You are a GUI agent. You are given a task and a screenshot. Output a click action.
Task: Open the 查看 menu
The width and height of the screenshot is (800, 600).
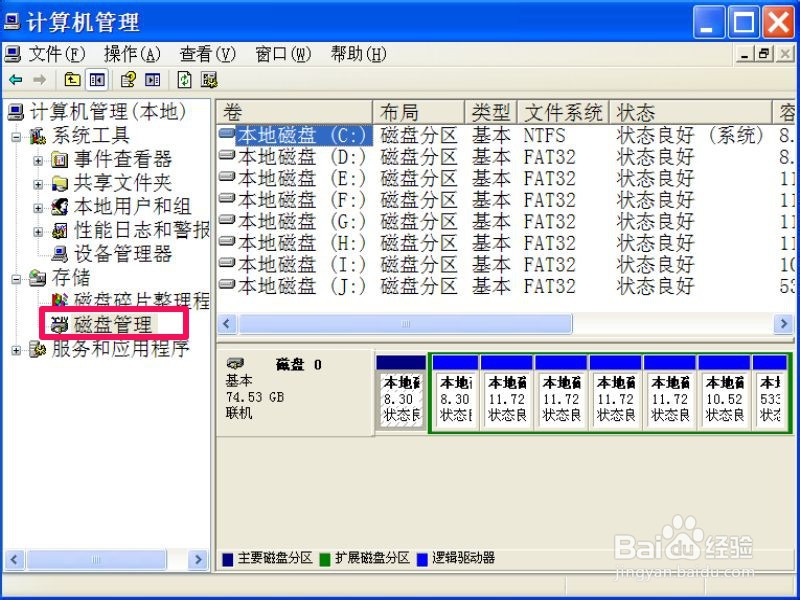(204, 54)
